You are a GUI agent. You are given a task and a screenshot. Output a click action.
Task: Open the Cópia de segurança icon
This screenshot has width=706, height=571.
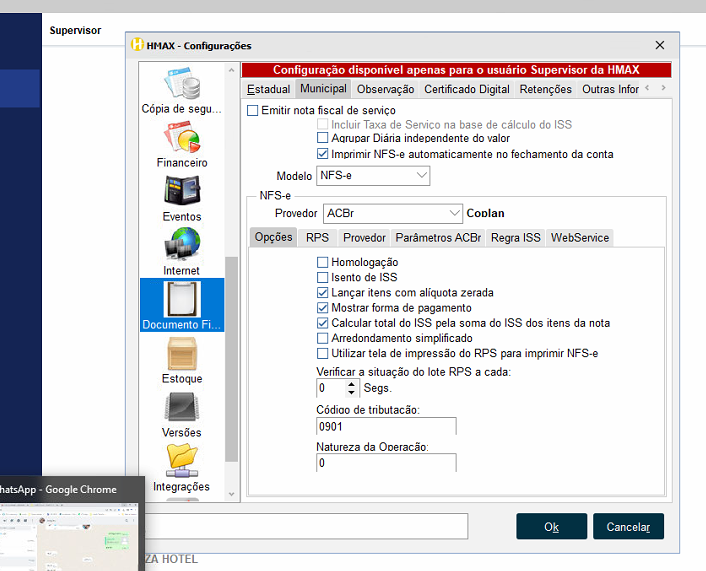[x=182, y=83]
